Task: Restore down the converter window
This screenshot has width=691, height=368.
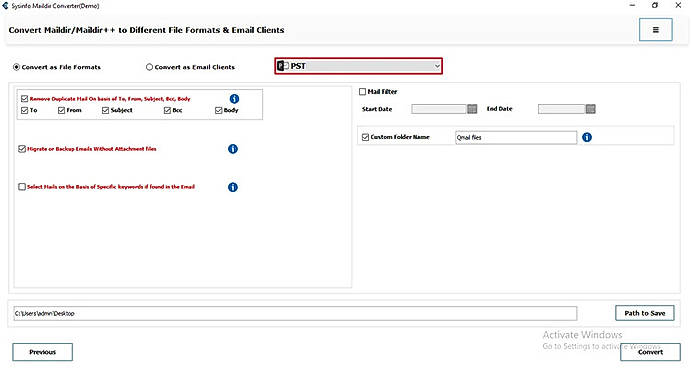Action: click(655, 5)
